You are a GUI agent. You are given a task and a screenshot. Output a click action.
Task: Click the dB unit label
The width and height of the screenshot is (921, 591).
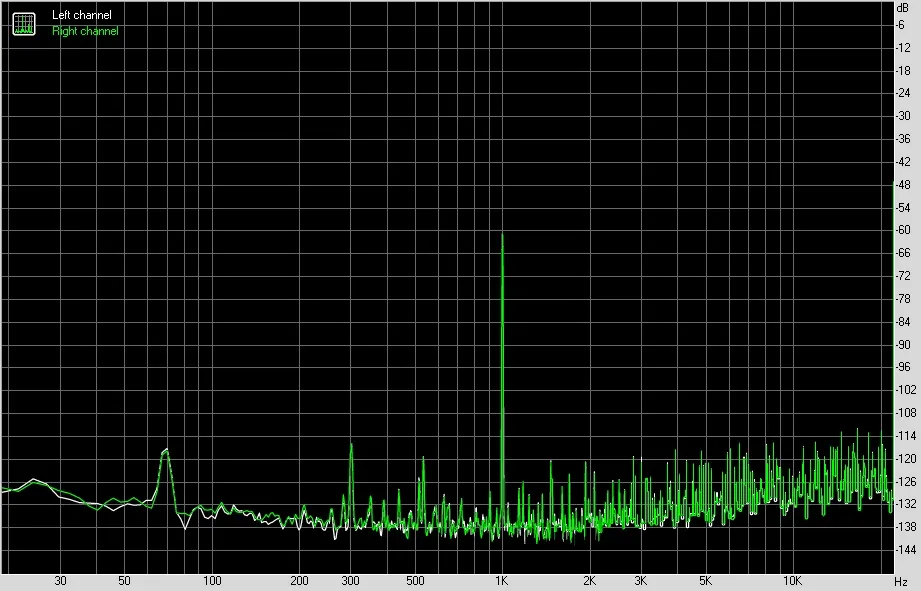coord(902,8)
